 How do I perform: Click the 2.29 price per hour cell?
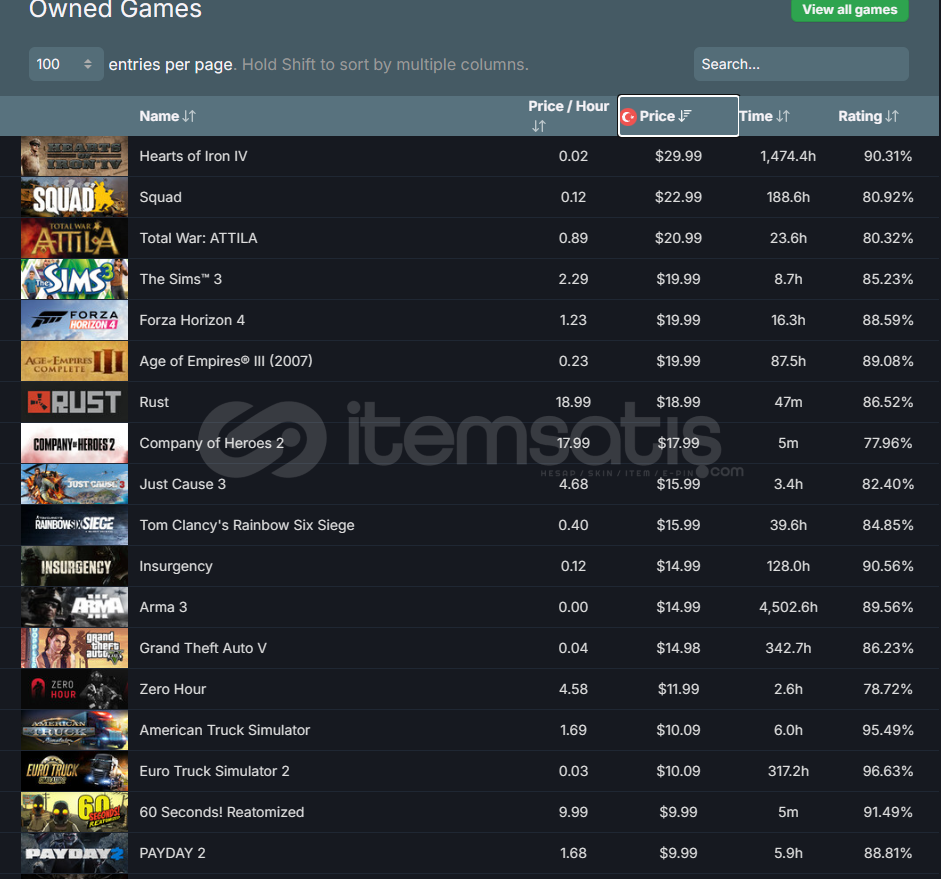click(x=573, y=279)
